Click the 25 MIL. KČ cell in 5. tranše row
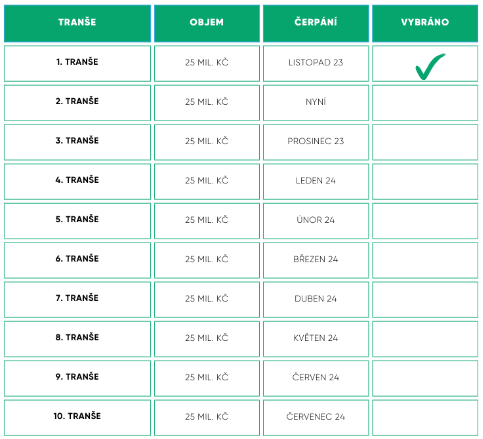The image size is (483, 439). [x=207, y=221]
